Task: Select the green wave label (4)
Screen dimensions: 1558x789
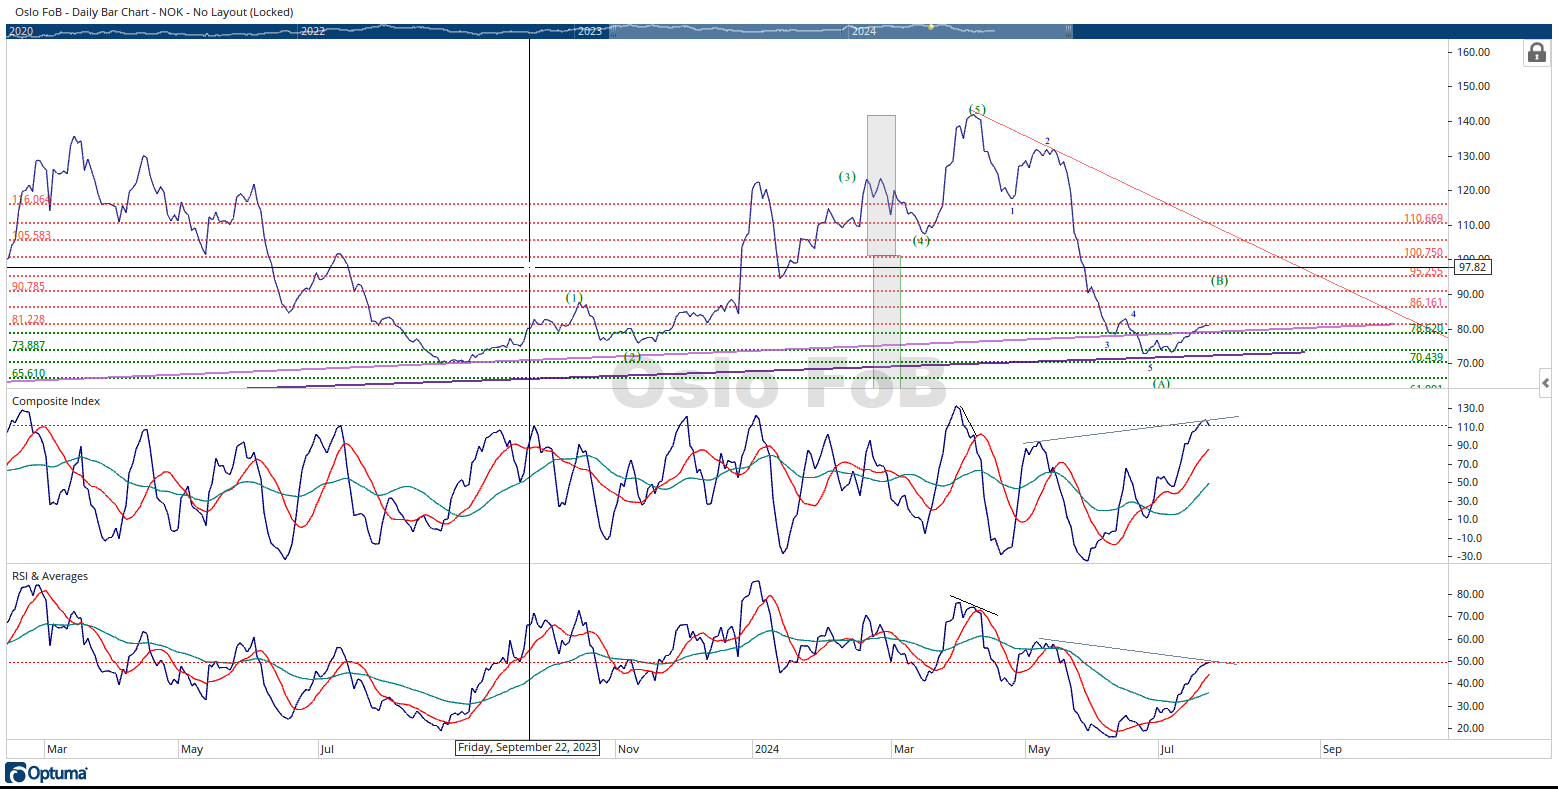Action: pyautogui.click(x=921, y=240)
